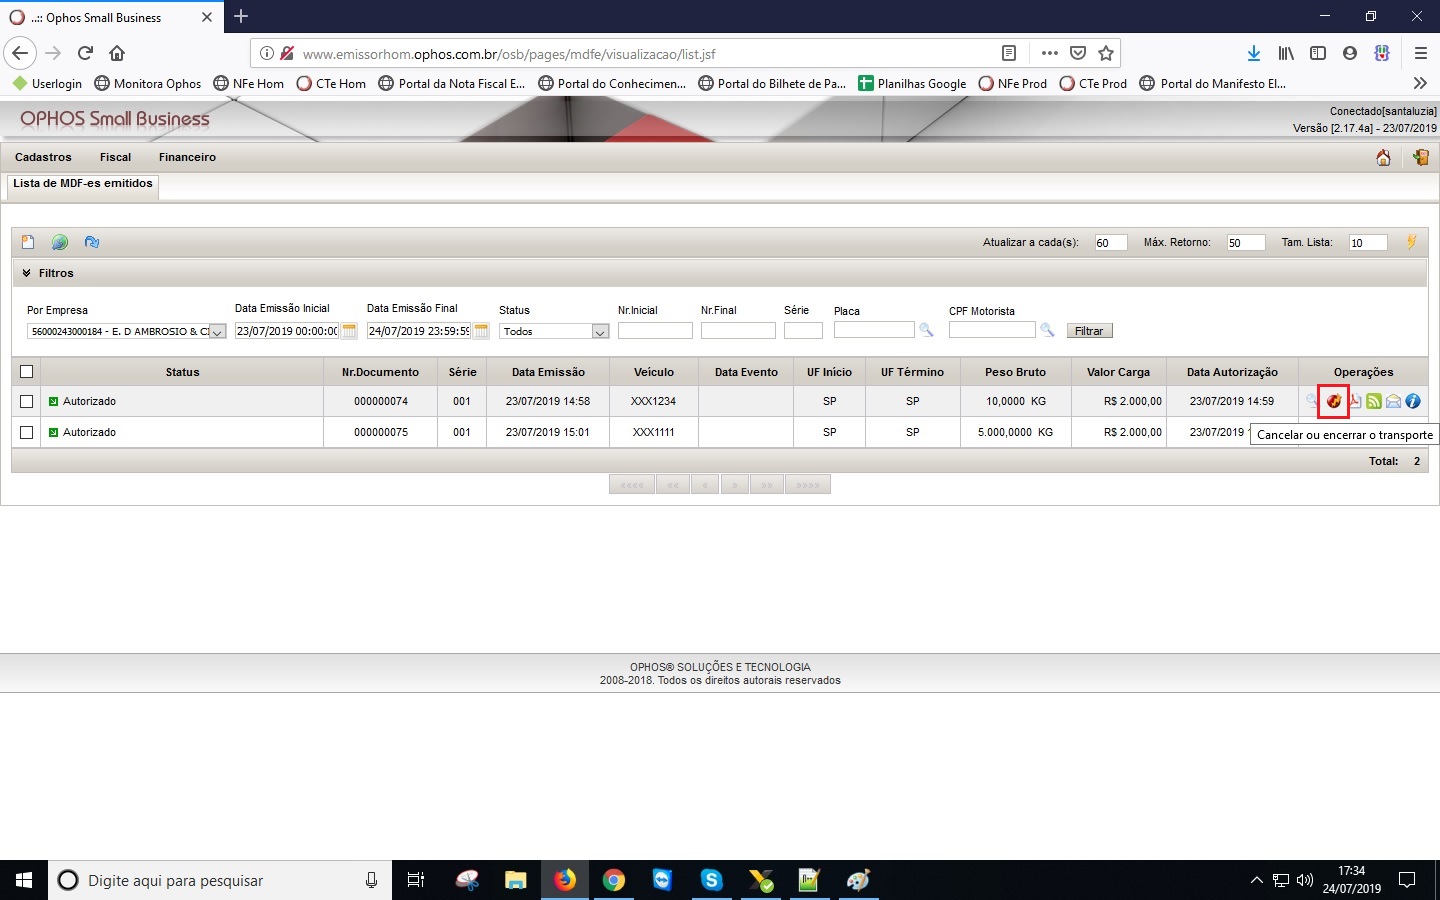Open the Por Empresa dropdown

click(x=217, y=332)
